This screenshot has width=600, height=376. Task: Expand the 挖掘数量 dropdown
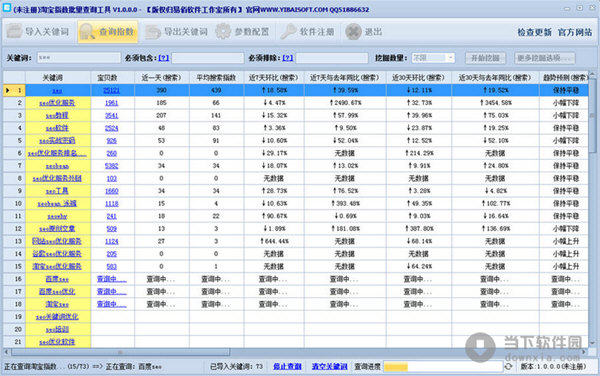click(450, 58)
